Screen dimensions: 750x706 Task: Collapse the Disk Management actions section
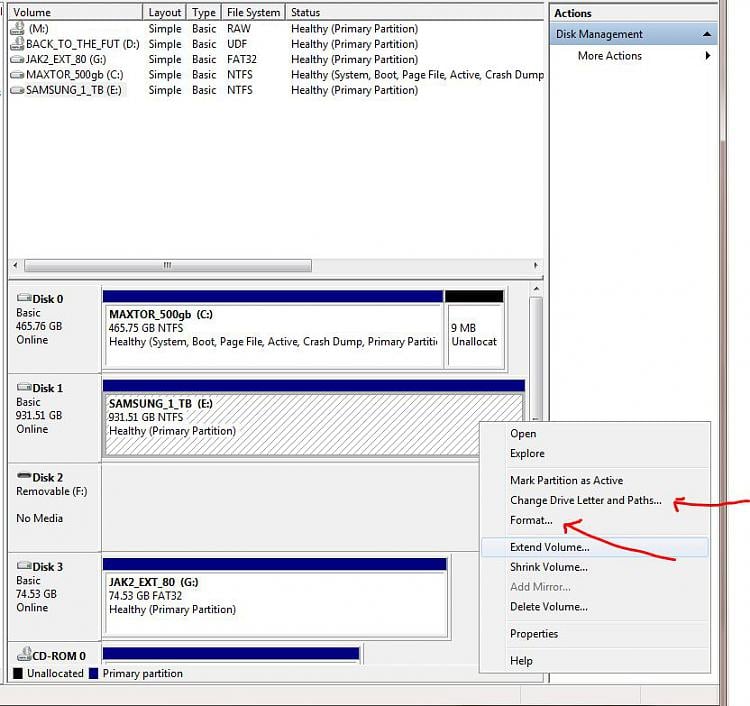[706, 34]
